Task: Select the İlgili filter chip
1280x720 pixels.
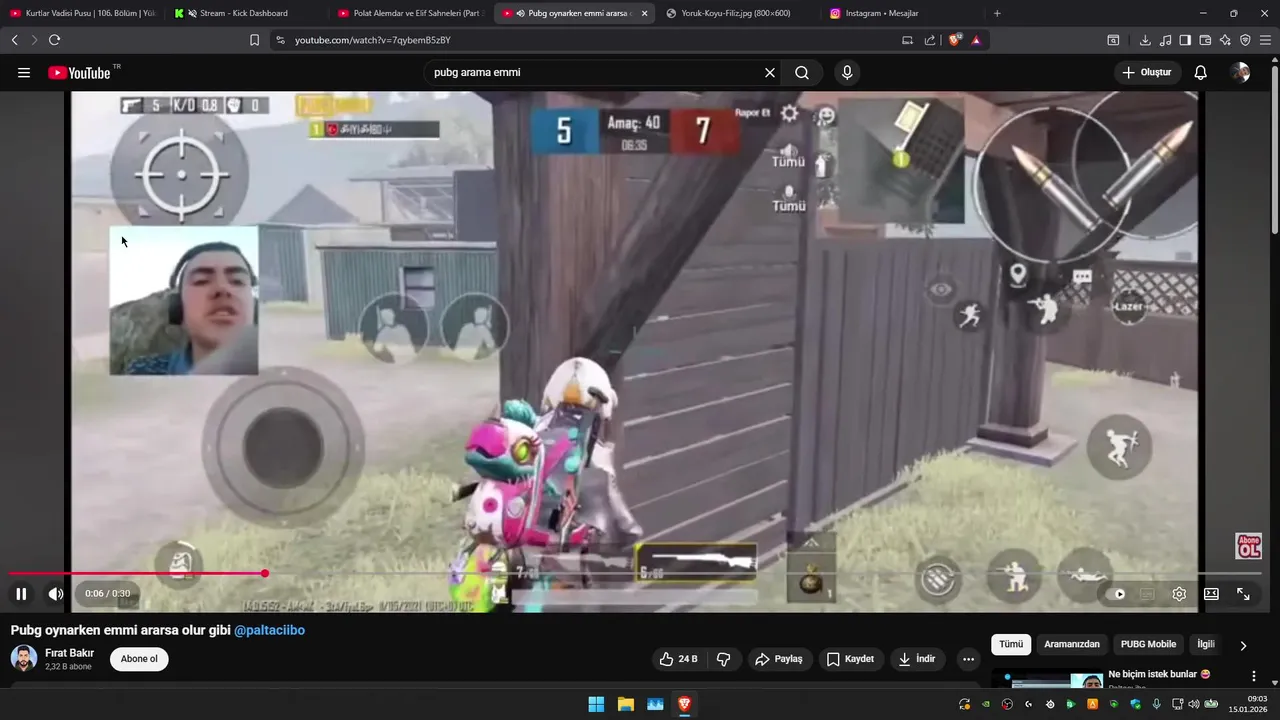Action: tap(1206, 645)
